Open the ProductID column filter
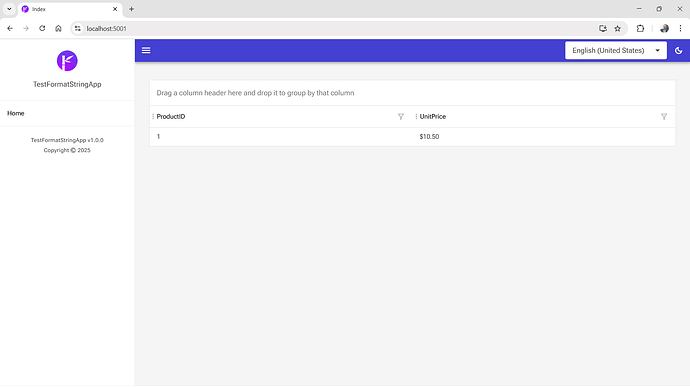Image resolution: width=690 pixels, height=387 pixels. coord(401,117)
